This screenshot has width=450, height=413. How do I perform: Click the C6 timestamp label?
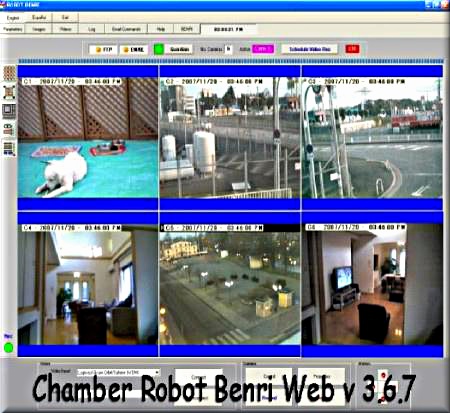pyautogui.click(x=356, y=227)
